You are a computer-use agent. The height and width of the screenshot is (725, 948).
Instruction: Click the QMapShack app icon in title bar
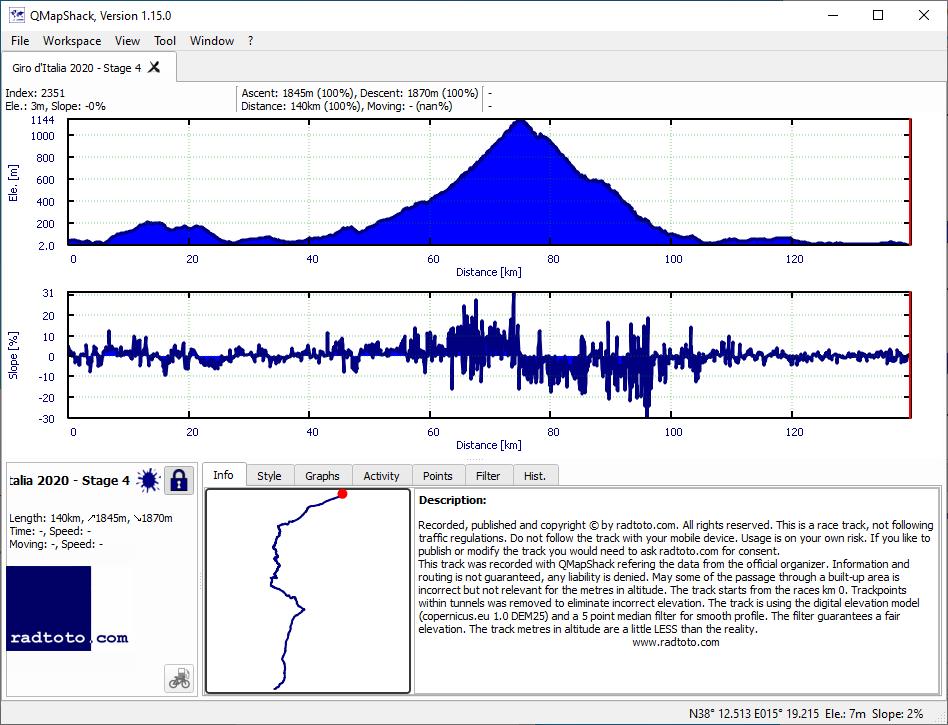[x=16, y=15]
